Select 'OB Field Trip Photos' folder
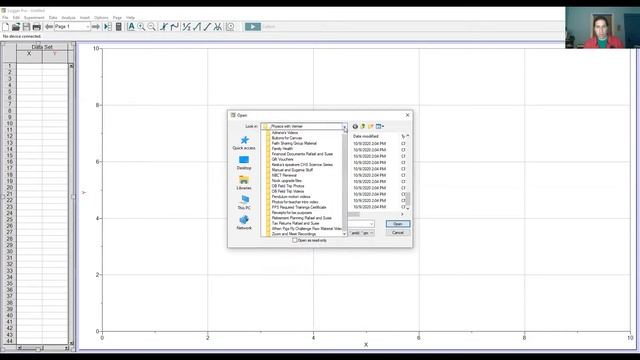This screenshot has height=360, width=640. (288, 186)
